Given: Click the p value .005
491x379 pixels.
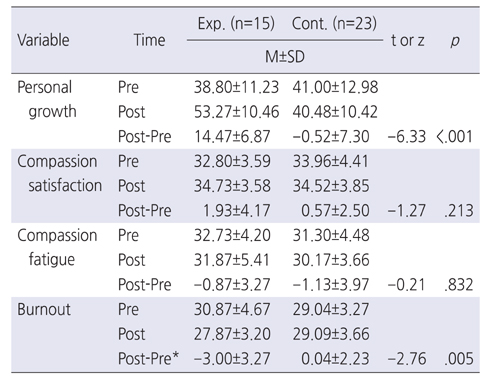Looking at the screenshot, I should pos(459,359).
